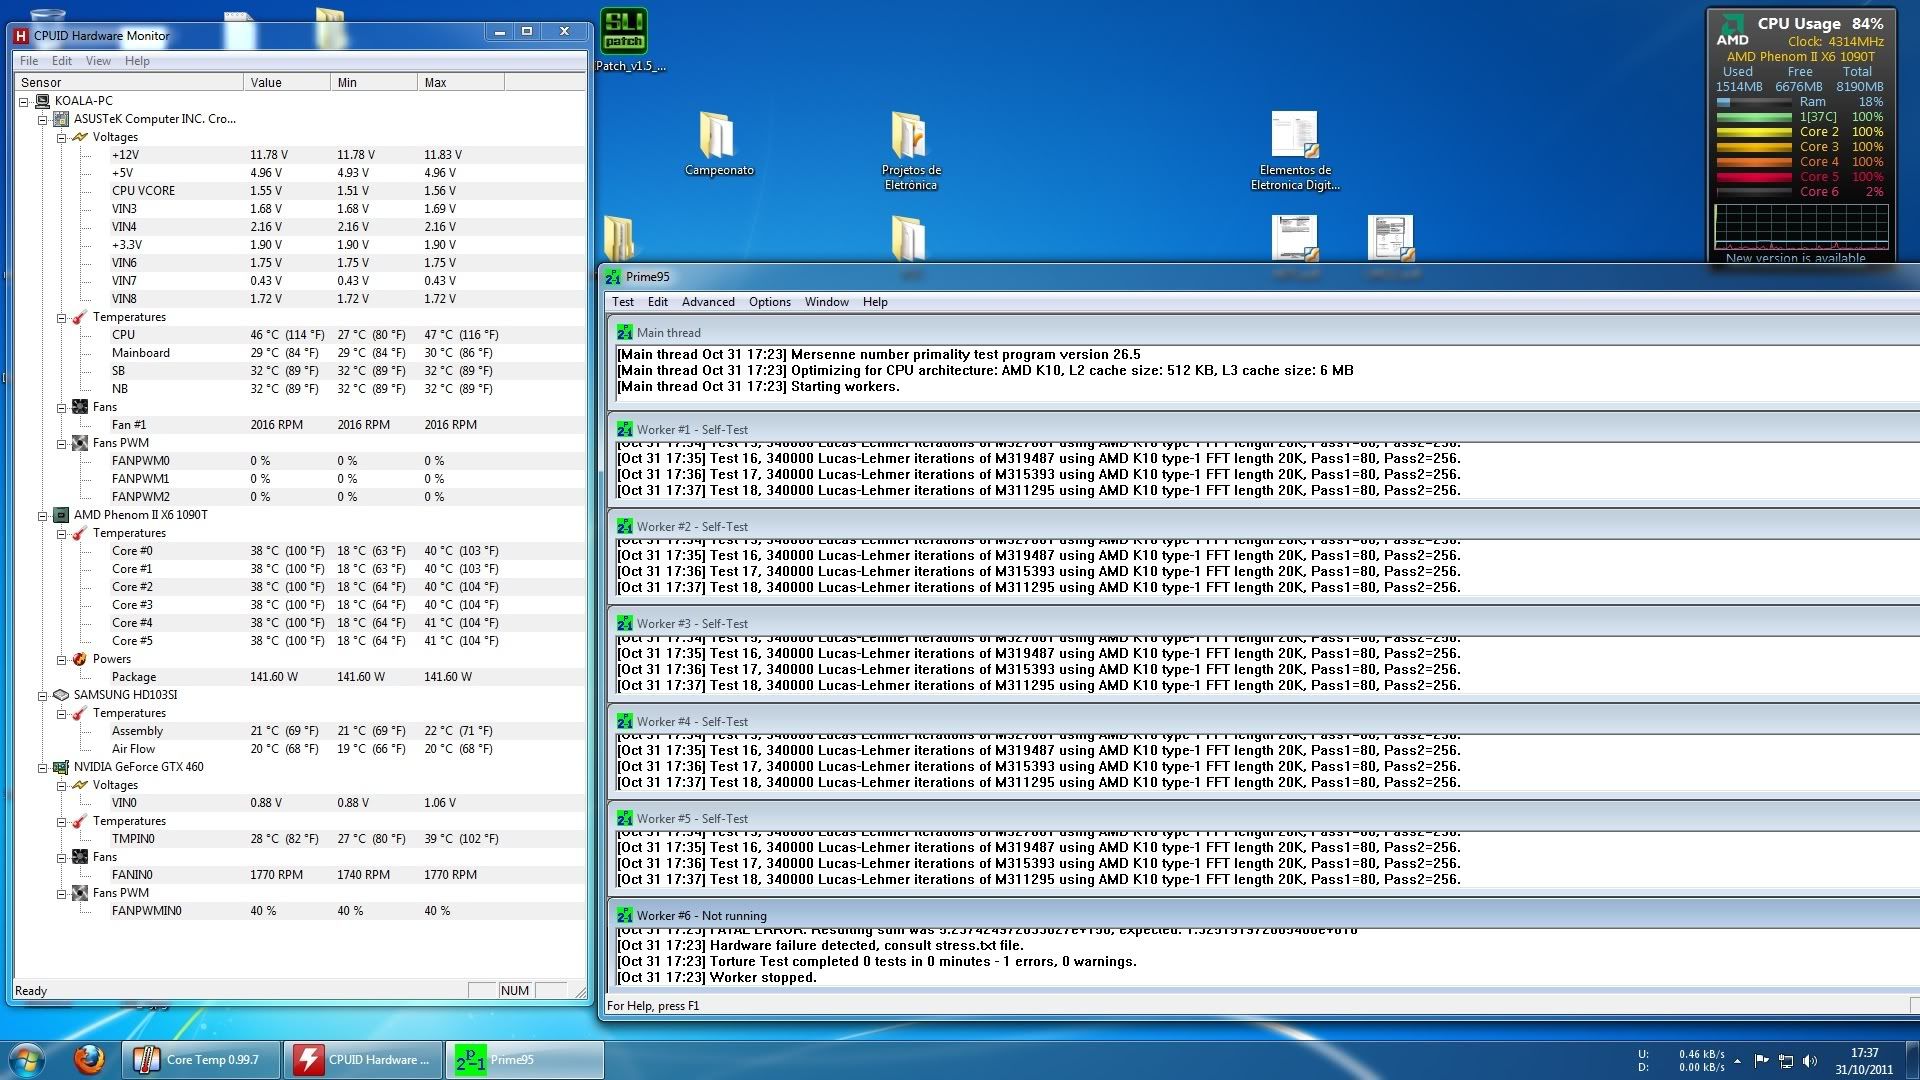Click the CPUID Hardware Monitor taskbar button

click(362, 1059)
